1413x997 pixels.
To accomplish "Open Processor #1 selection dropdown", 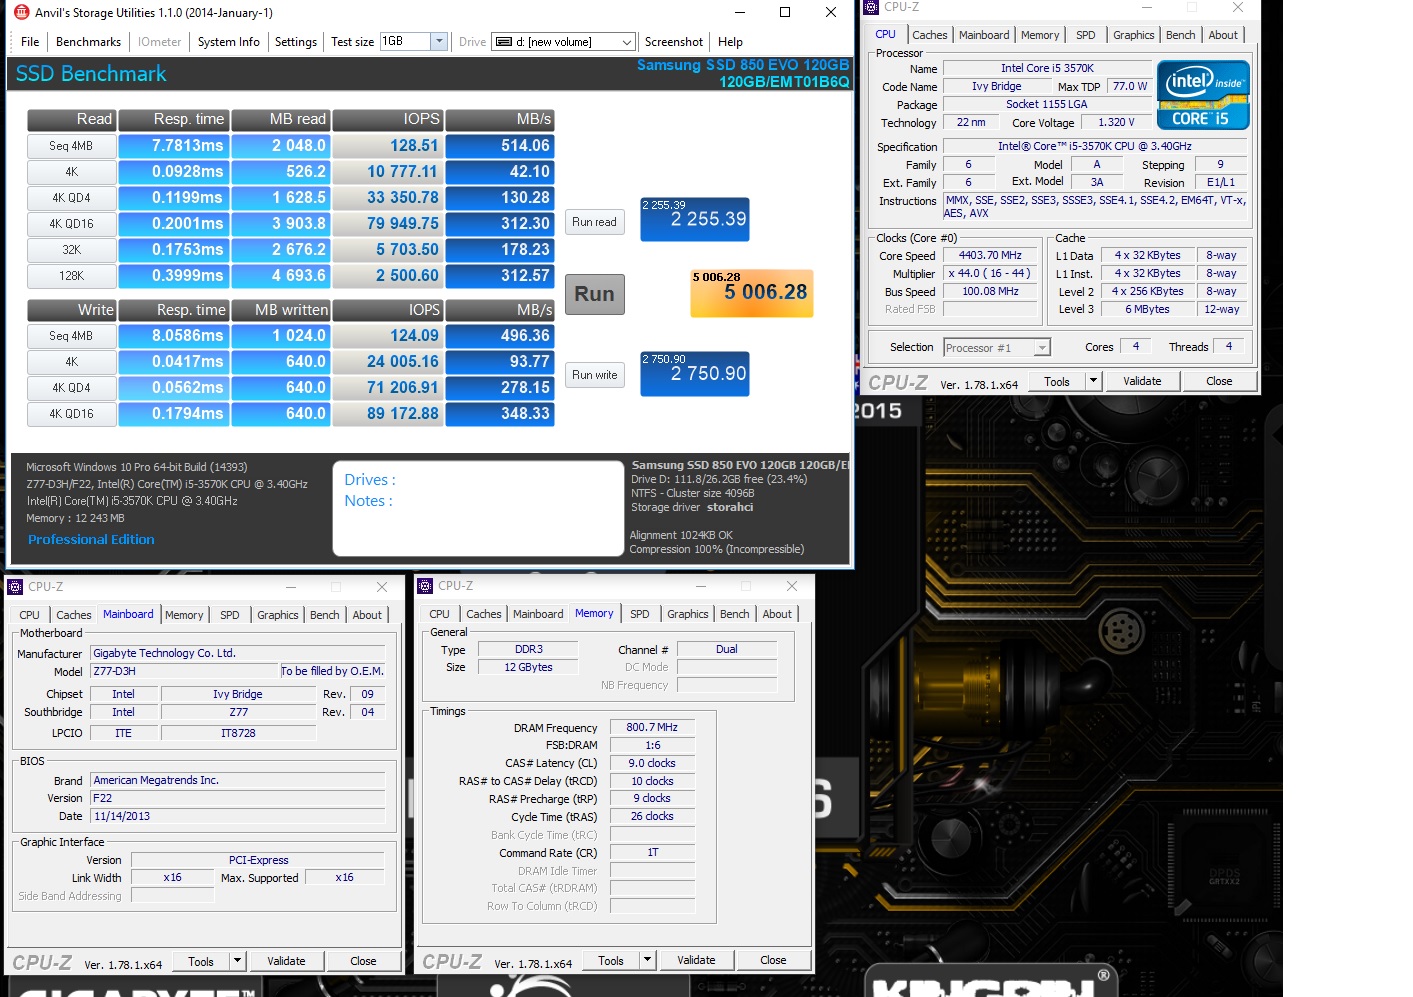I will 1042,348.
